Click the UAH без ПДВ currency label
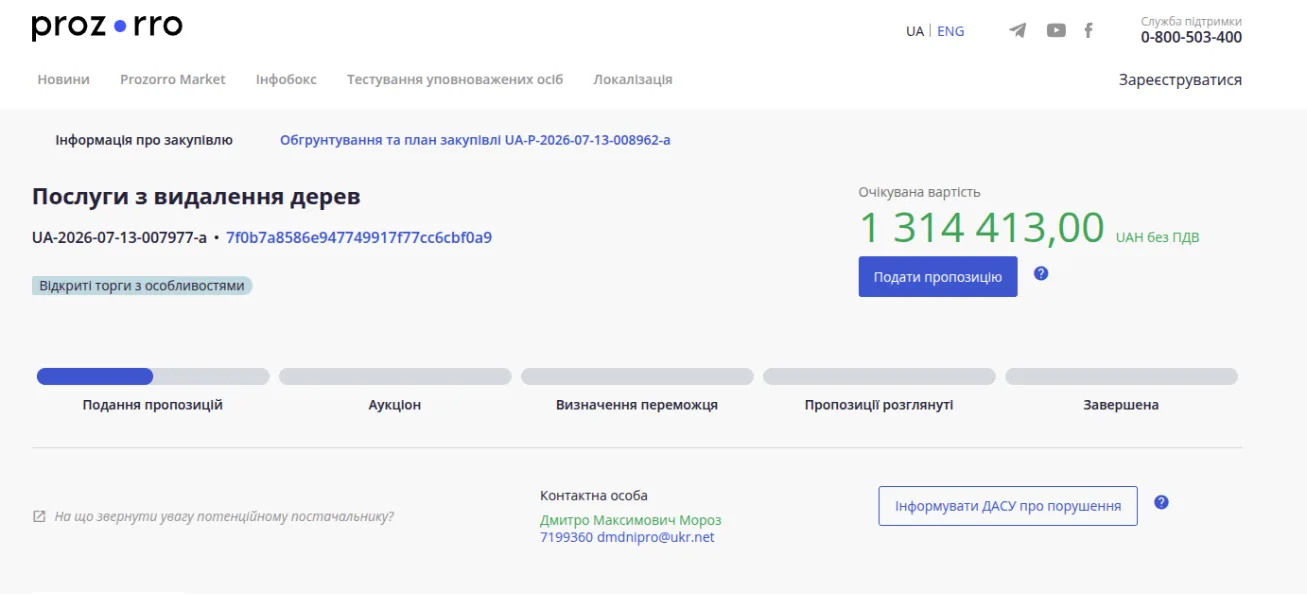The height and width of the screenshot is (595, 1307). pos(1157,238)
